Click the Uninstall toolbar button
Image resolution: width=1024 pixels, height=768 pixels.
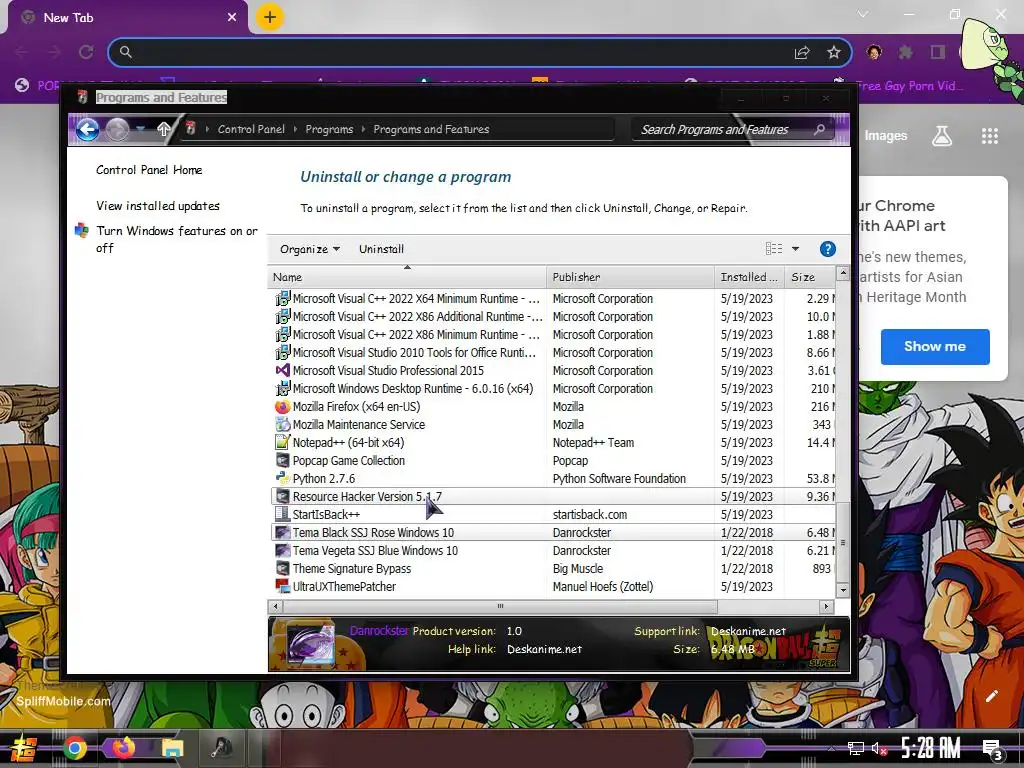click(x=381, y=249)
